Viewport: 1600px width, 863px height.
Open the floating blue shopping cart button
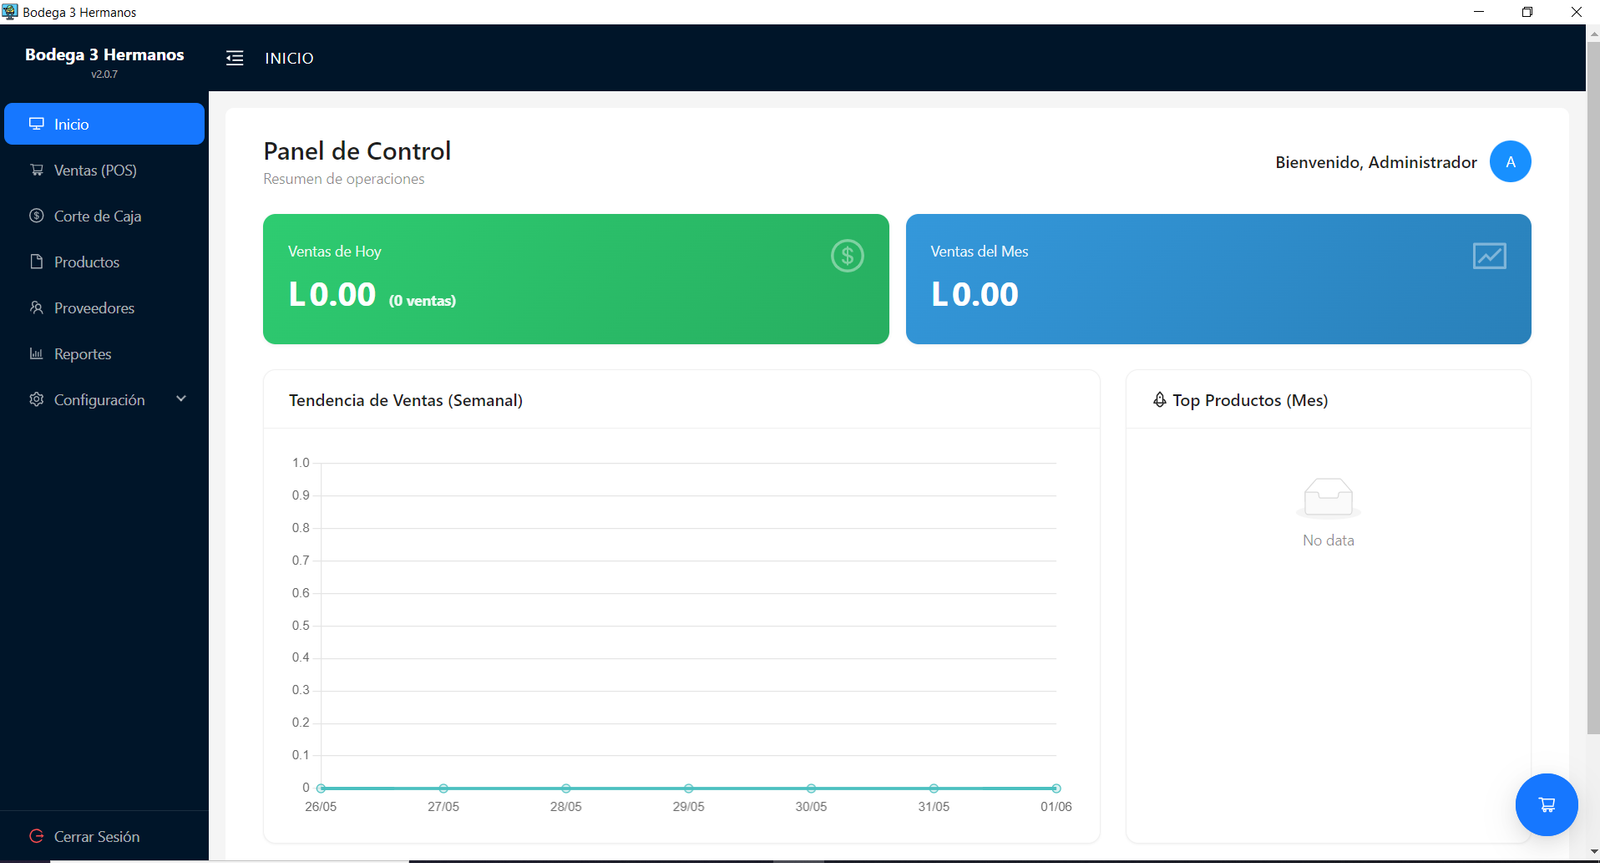pyautogui.click(x=1546, y=805)
